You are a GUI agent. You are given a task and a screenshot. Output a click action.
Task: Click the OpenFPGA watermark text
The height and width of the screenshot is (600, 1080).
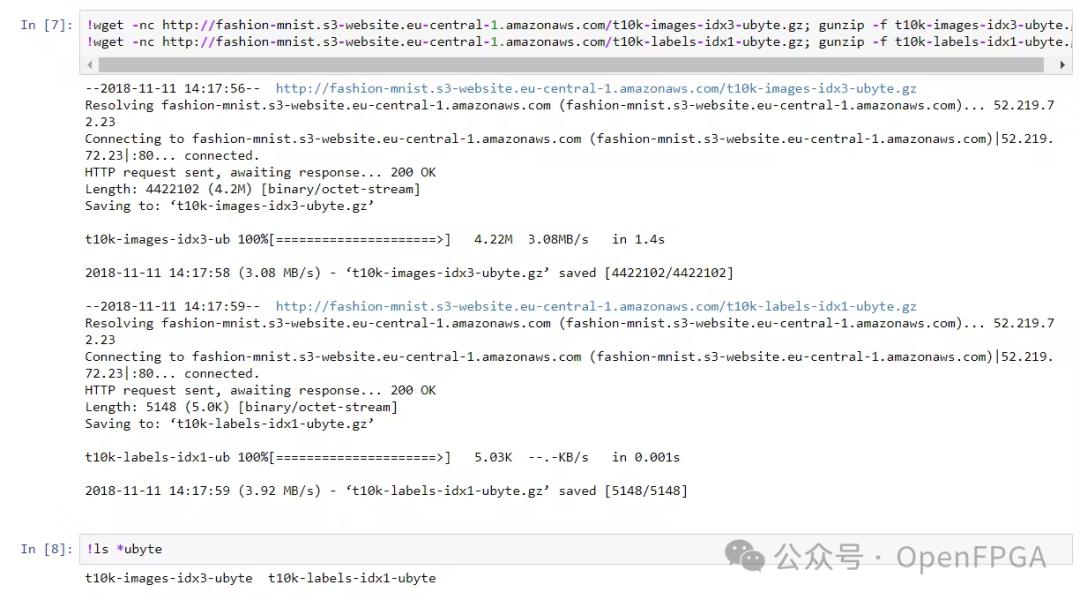click(970, 556)
